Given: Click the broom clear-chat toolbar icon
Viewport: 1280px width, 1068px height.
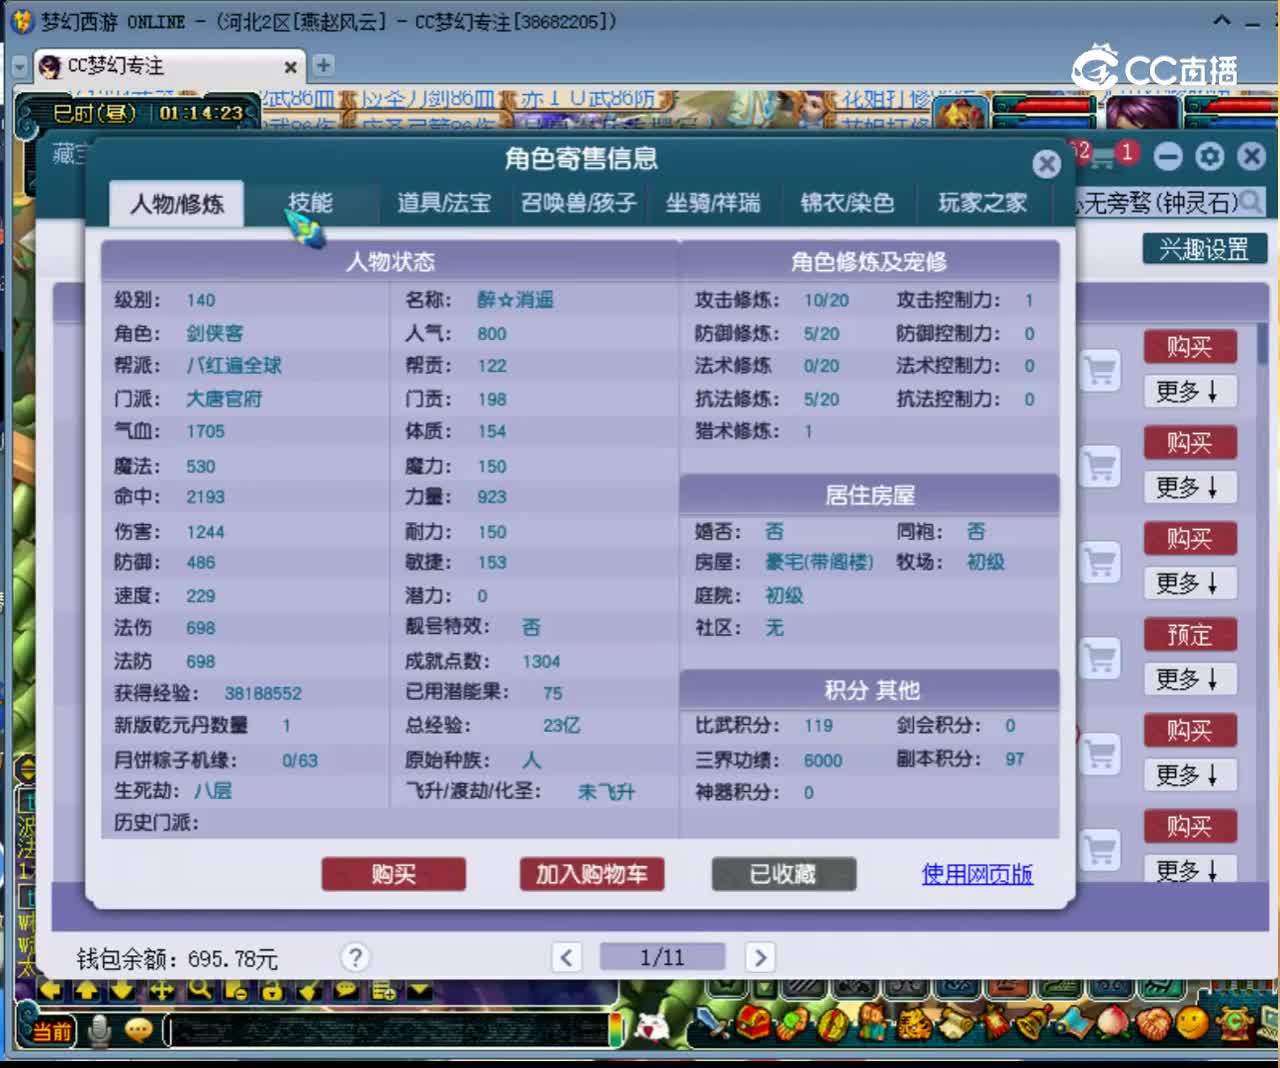Looking at the screenshot, I should point(309,990).
